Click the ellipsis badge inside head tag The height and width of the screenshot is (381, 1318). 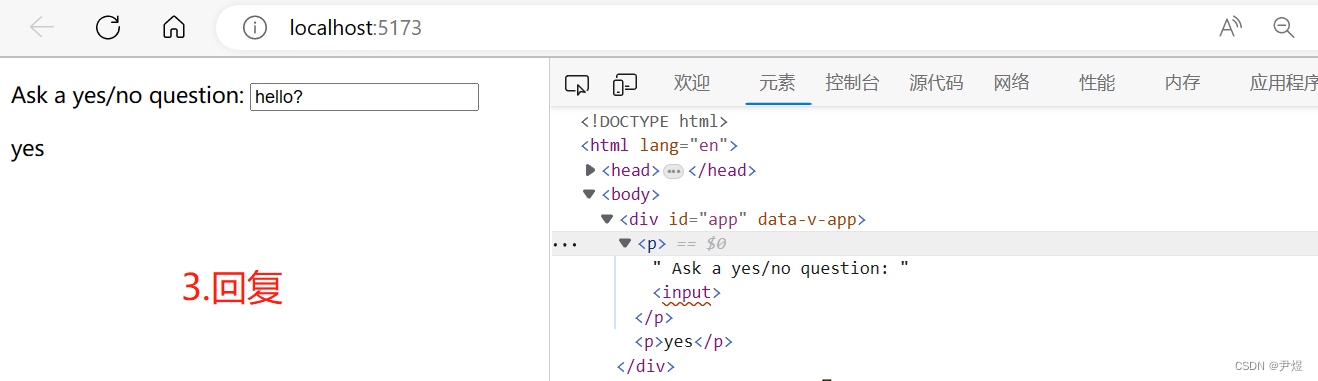point(673,171)
